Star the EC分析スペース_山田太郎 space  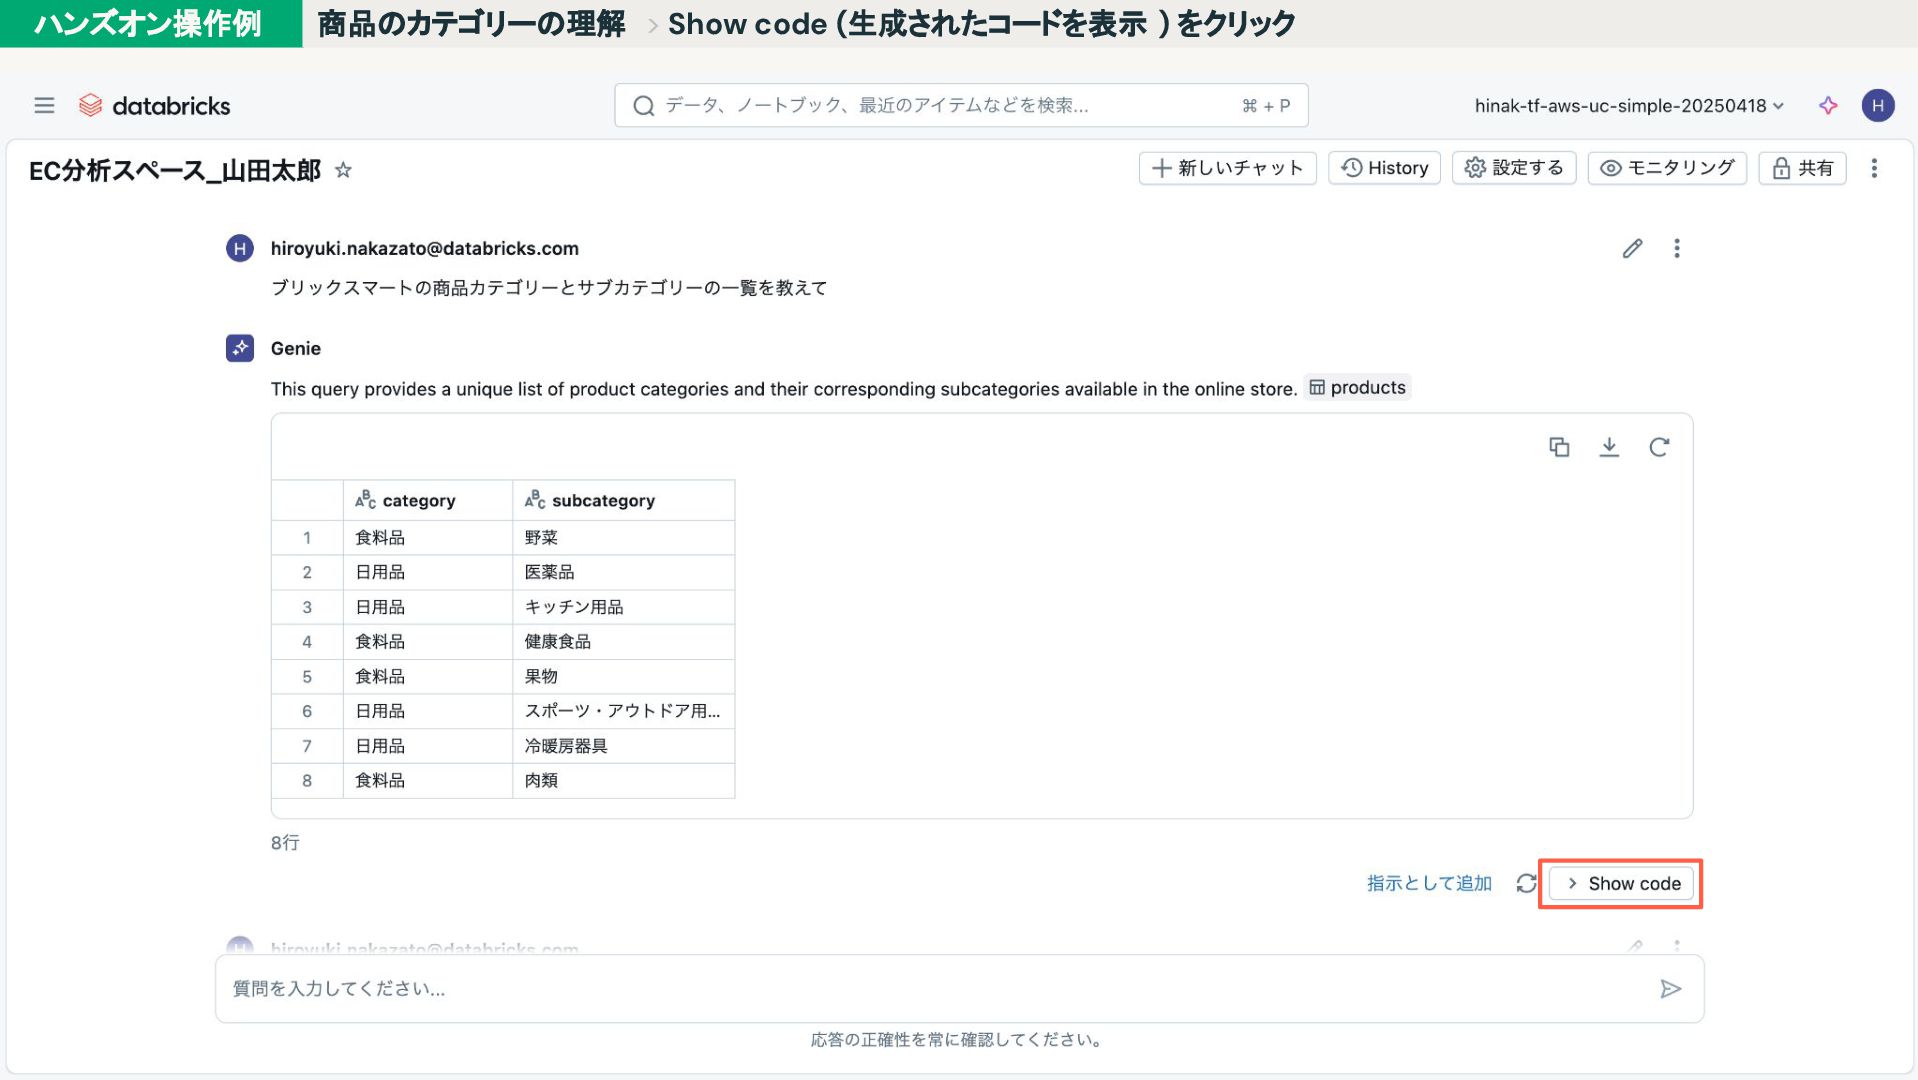coord(343,170)
